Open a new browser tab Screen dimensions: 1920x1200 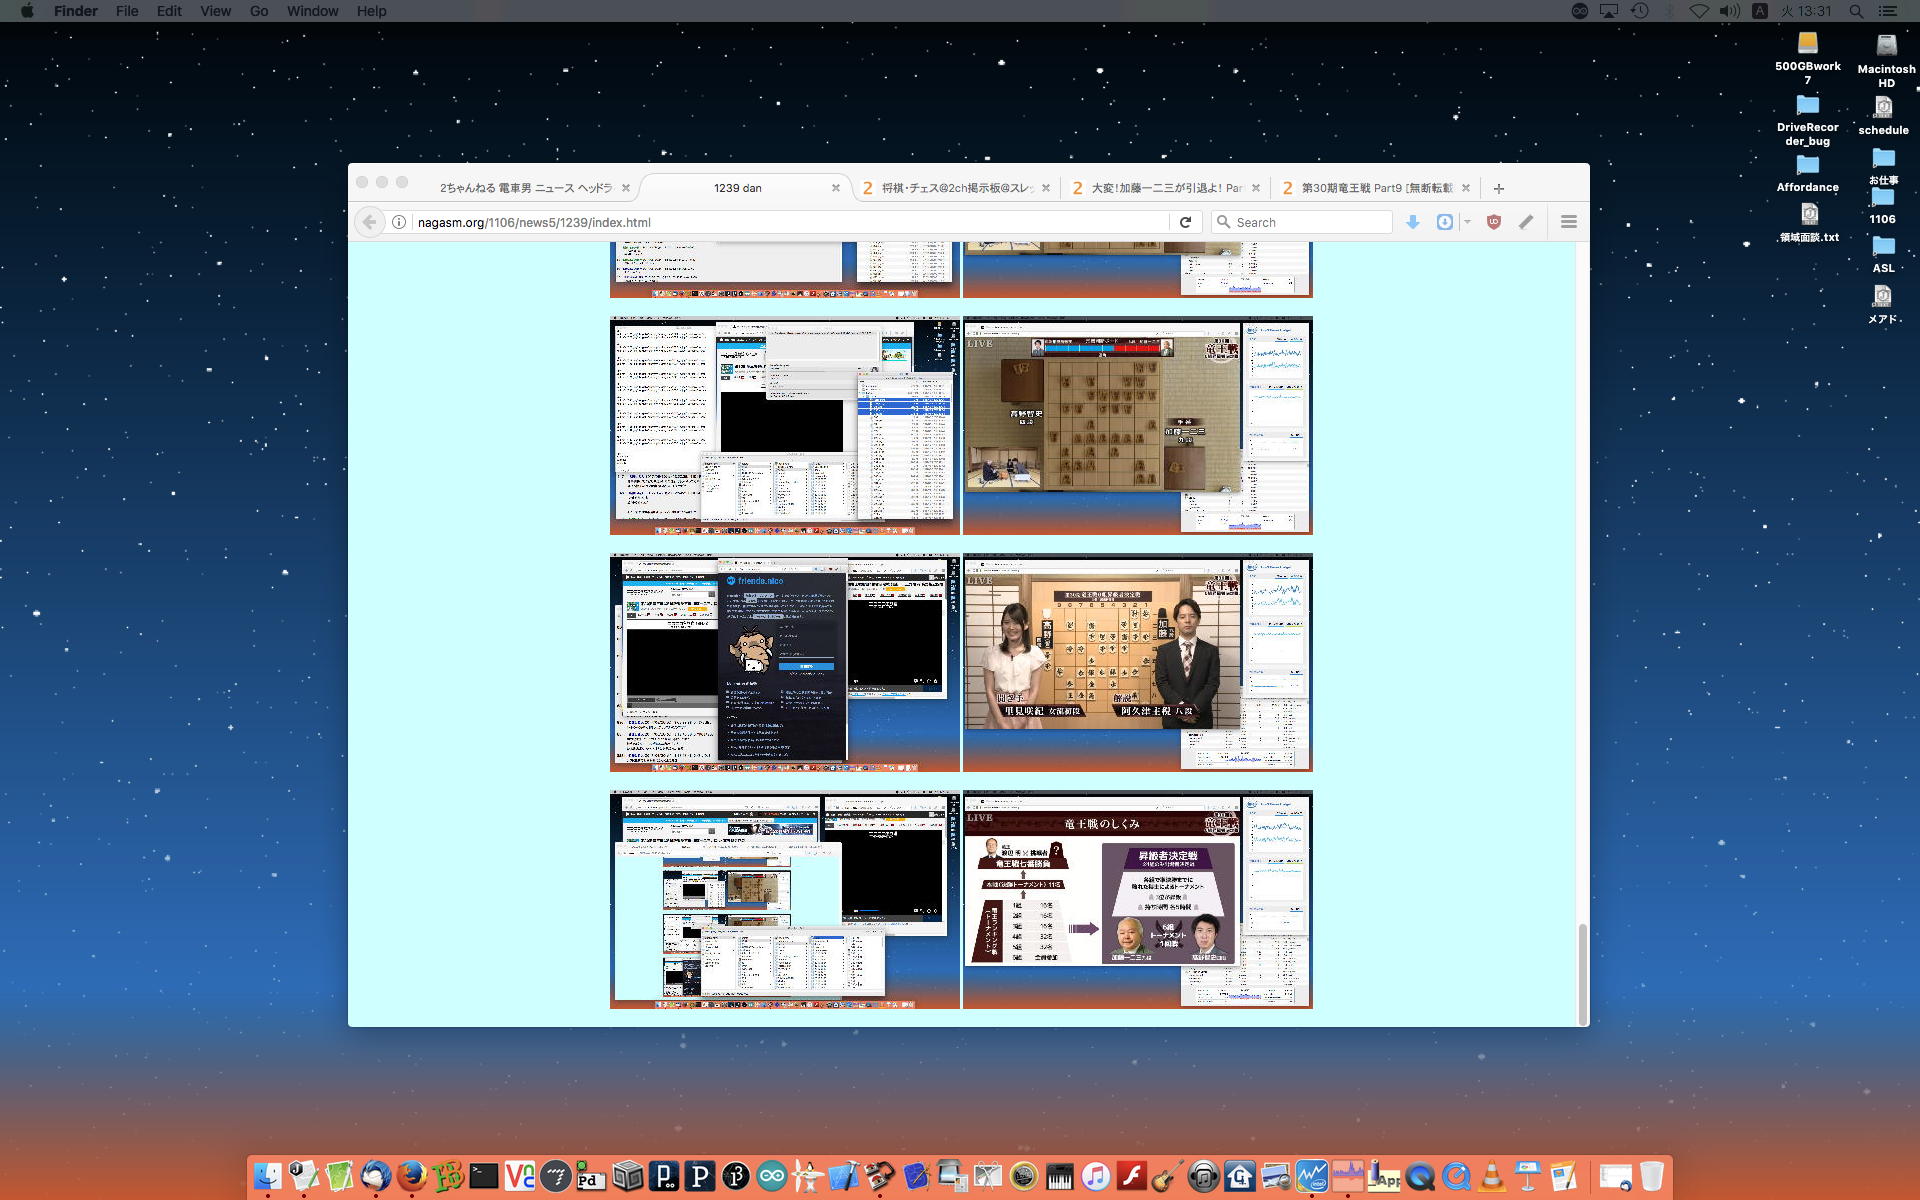coord(1498,188)
